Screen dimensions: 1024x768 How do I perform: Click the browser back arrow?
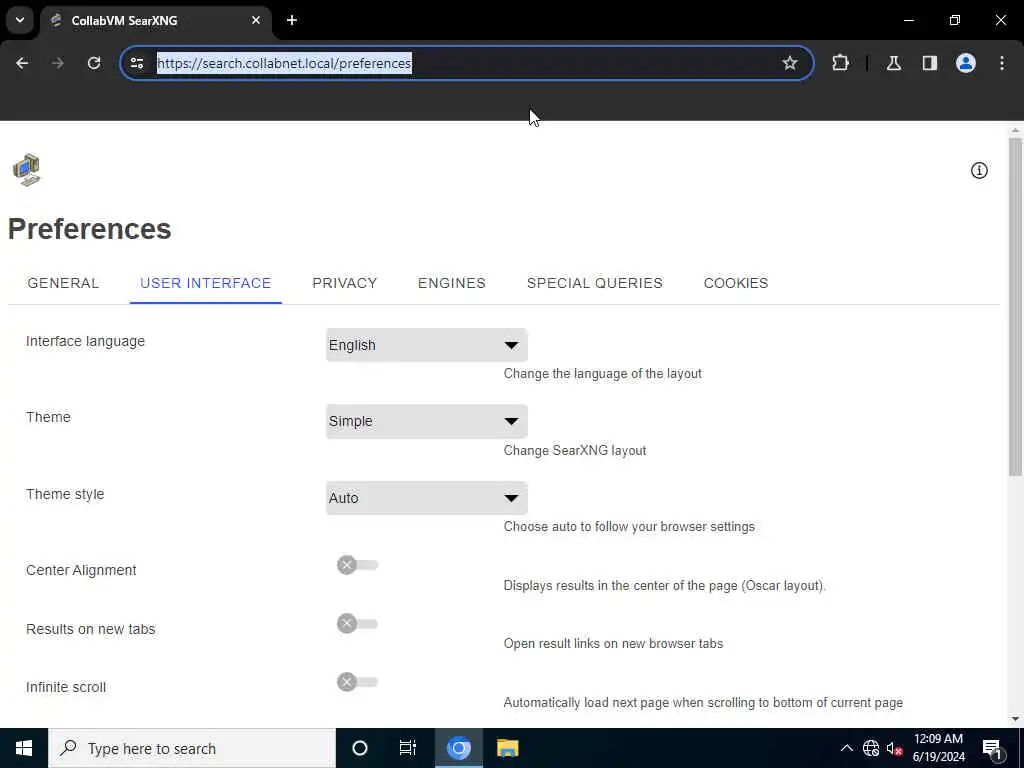[x=22, y=63]
